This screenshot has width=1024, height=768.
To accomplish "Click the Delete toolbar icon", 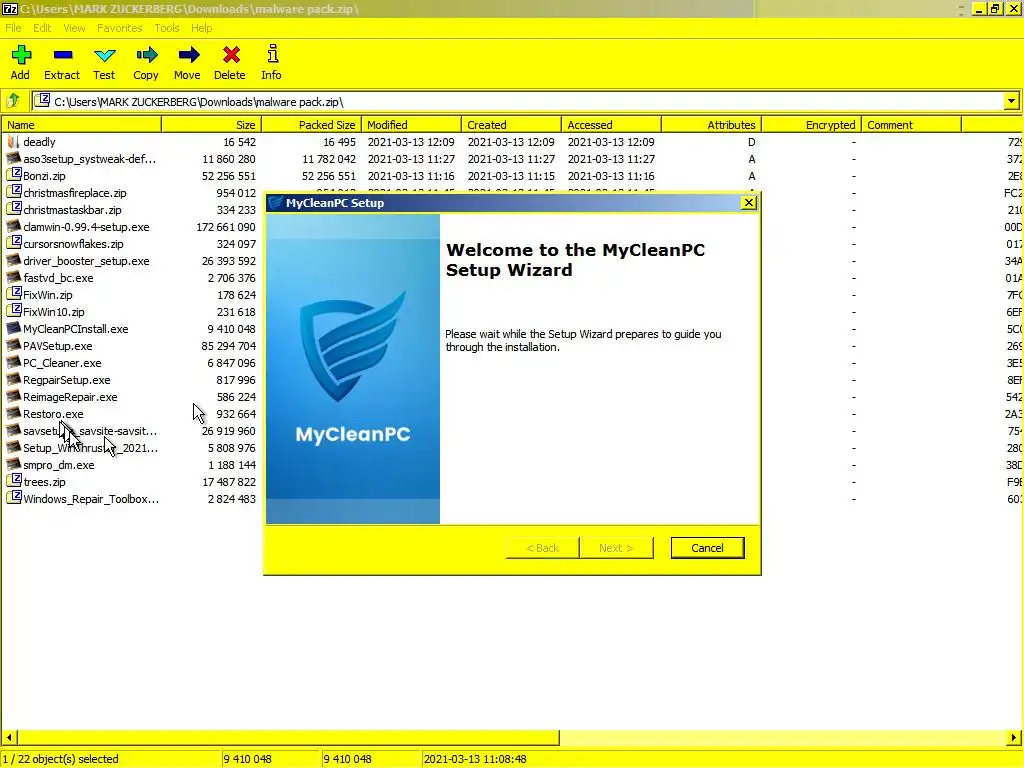I will tap(231, 55).
